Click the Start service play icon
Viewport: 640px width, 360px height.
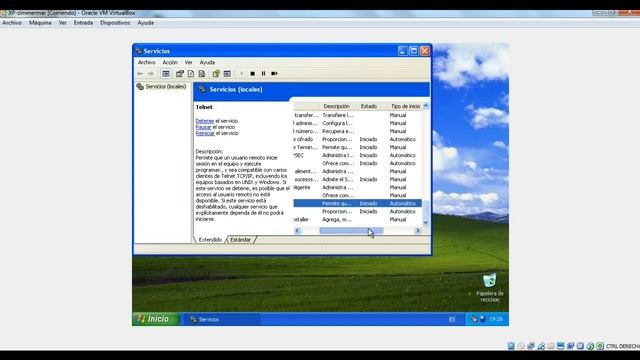point(241,73)
